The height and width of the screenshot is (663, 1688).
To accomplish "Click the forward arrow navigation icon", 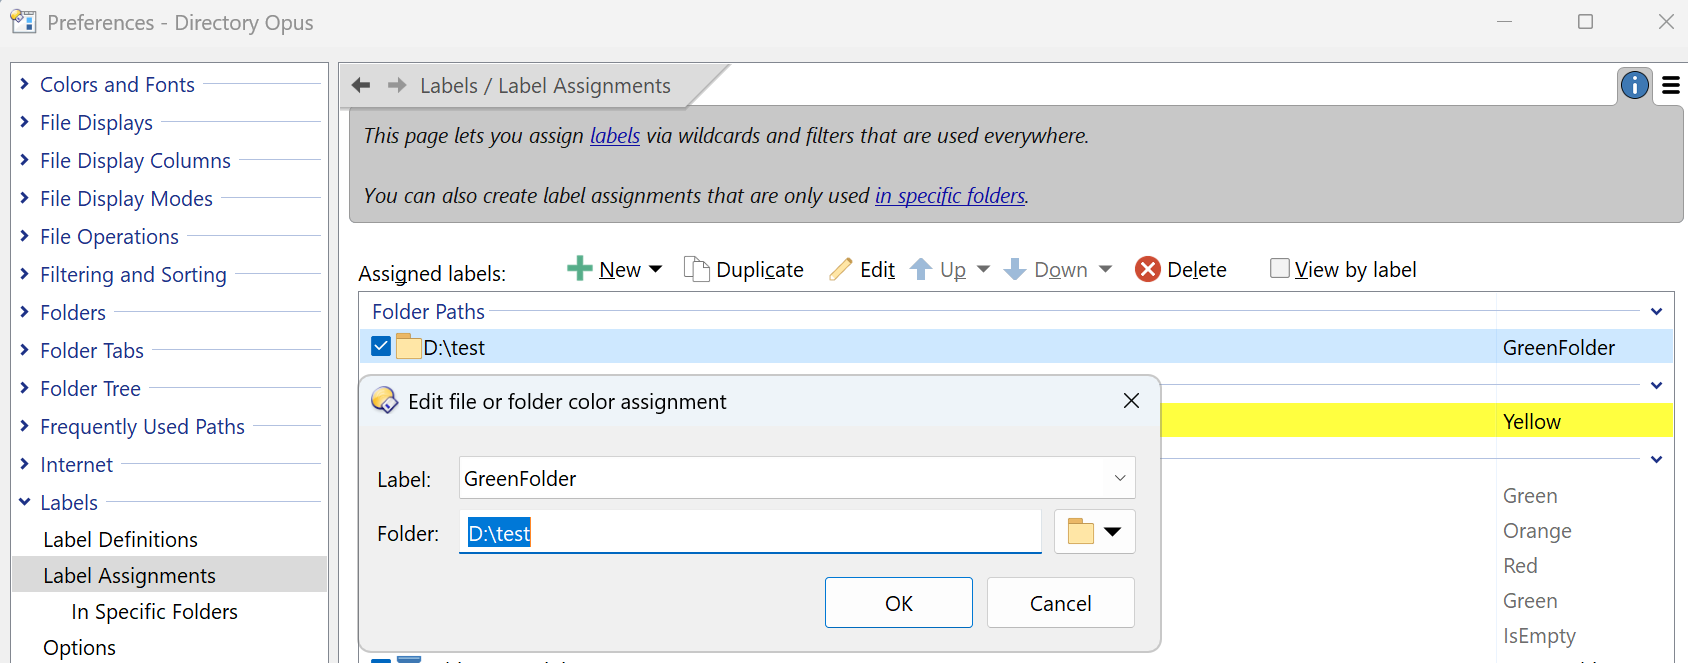I will pyautogui.click(x=397, y=86).
